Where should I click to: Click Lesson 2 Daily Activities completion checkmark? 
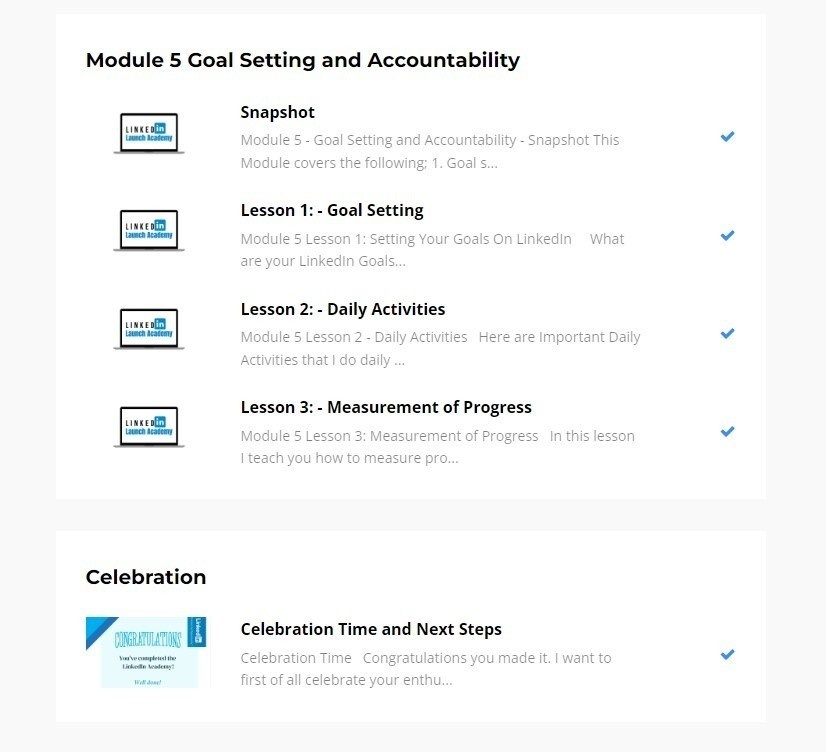coord(728,333)
